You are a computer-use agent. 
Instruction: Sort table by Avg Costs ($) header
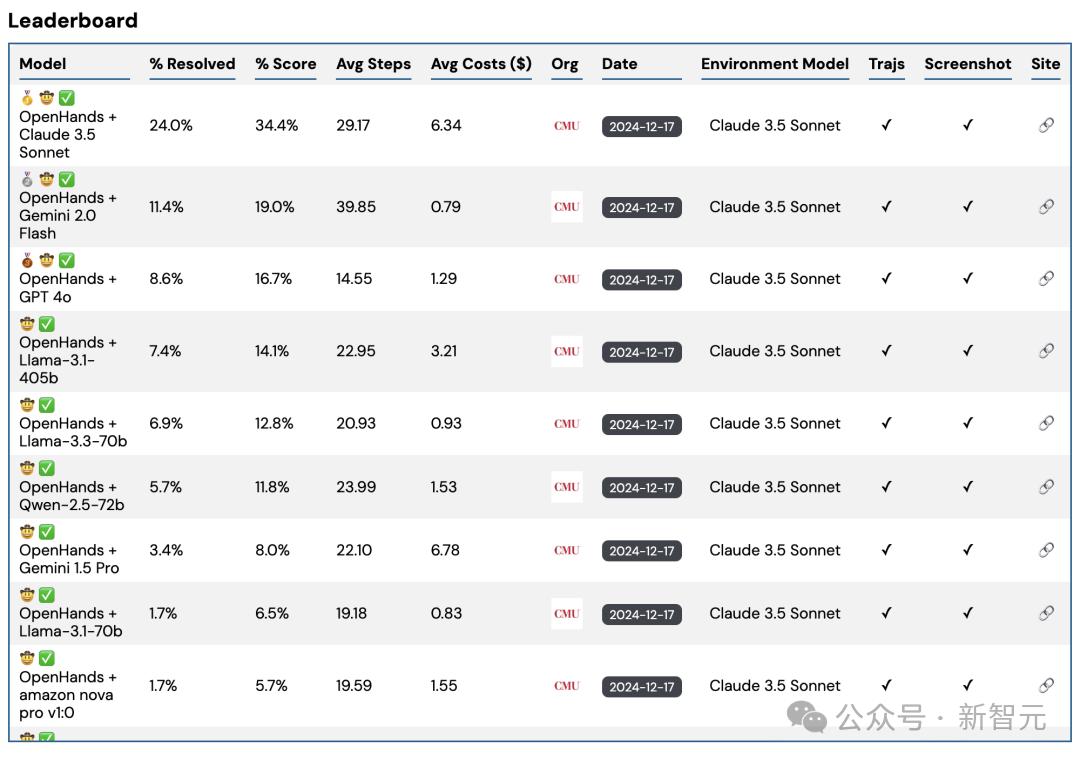[481, 64]
